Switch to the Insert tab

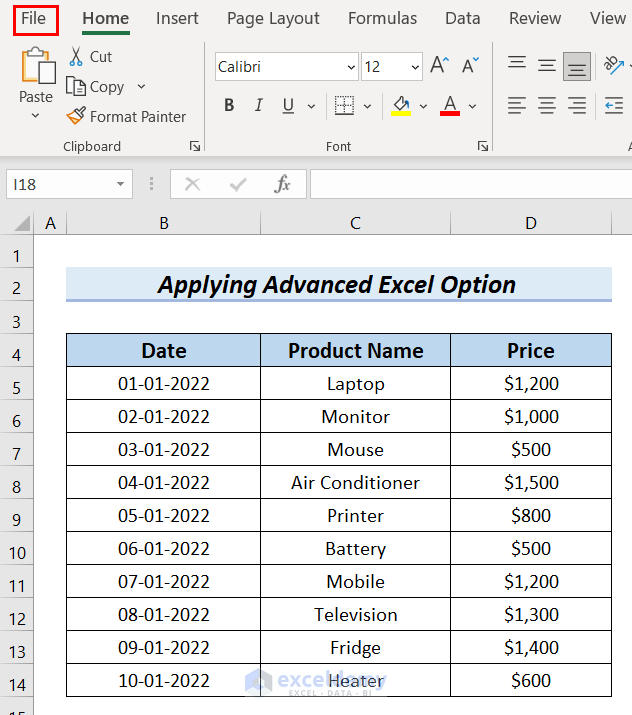tap(177, 19)
